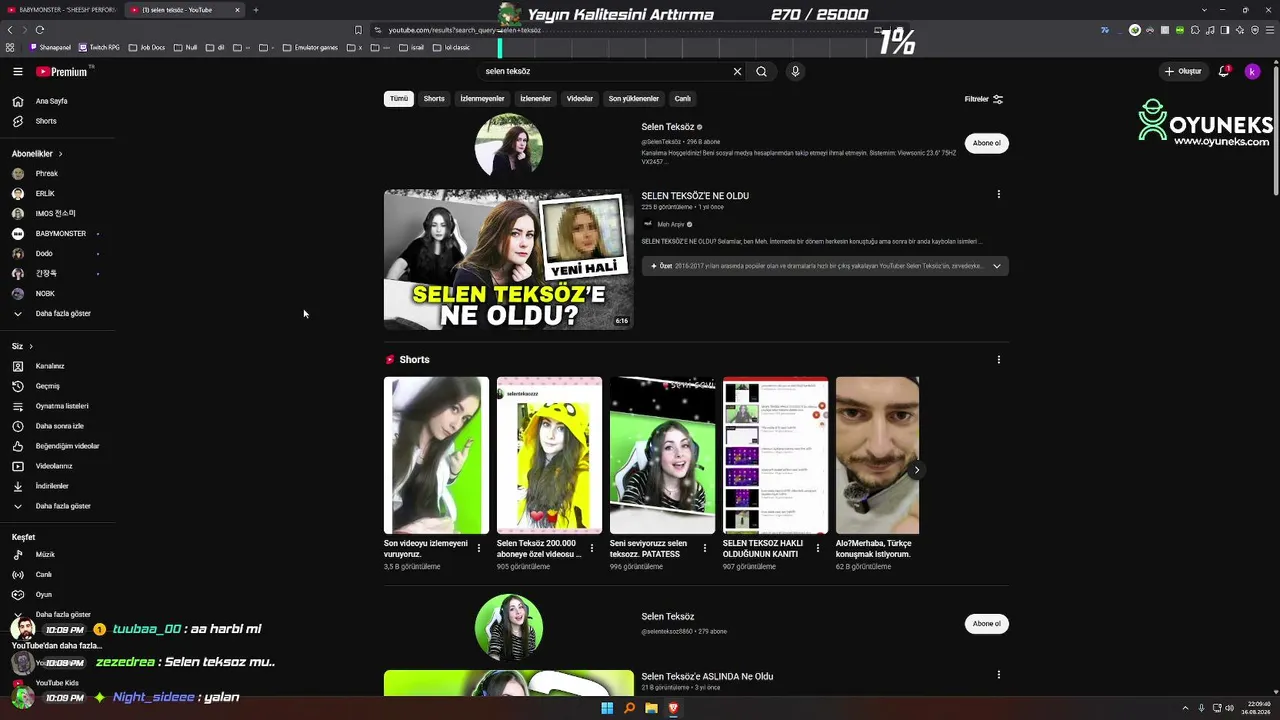1280x720 pixels.
Task: Select the İzlenmeyenler filter chip
Action: [482, 99]
